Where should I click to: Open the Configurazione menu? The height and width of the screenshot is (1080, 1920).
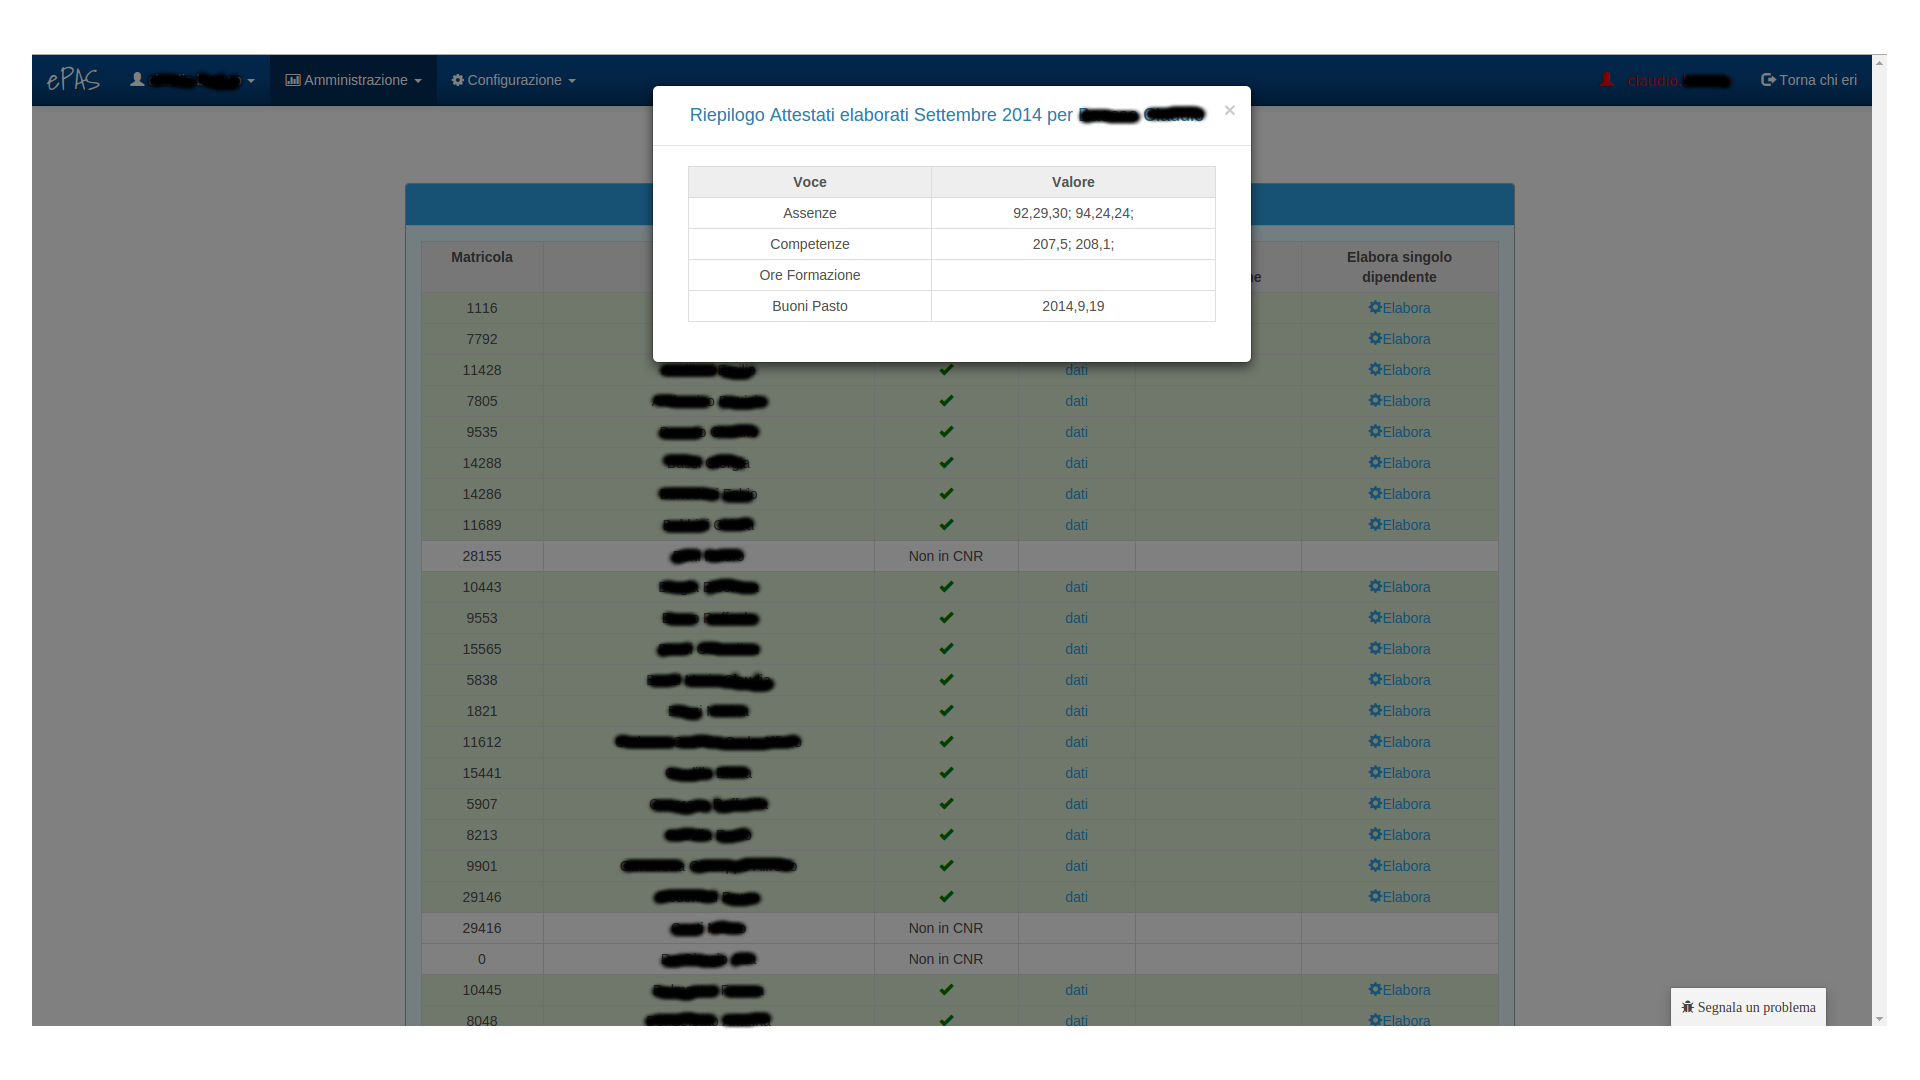[x=513, y=80]
